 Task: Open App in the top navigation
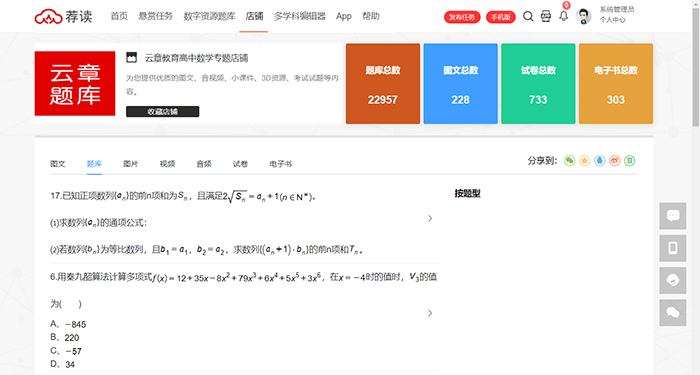pyautogui.click(x=344, y=17)
